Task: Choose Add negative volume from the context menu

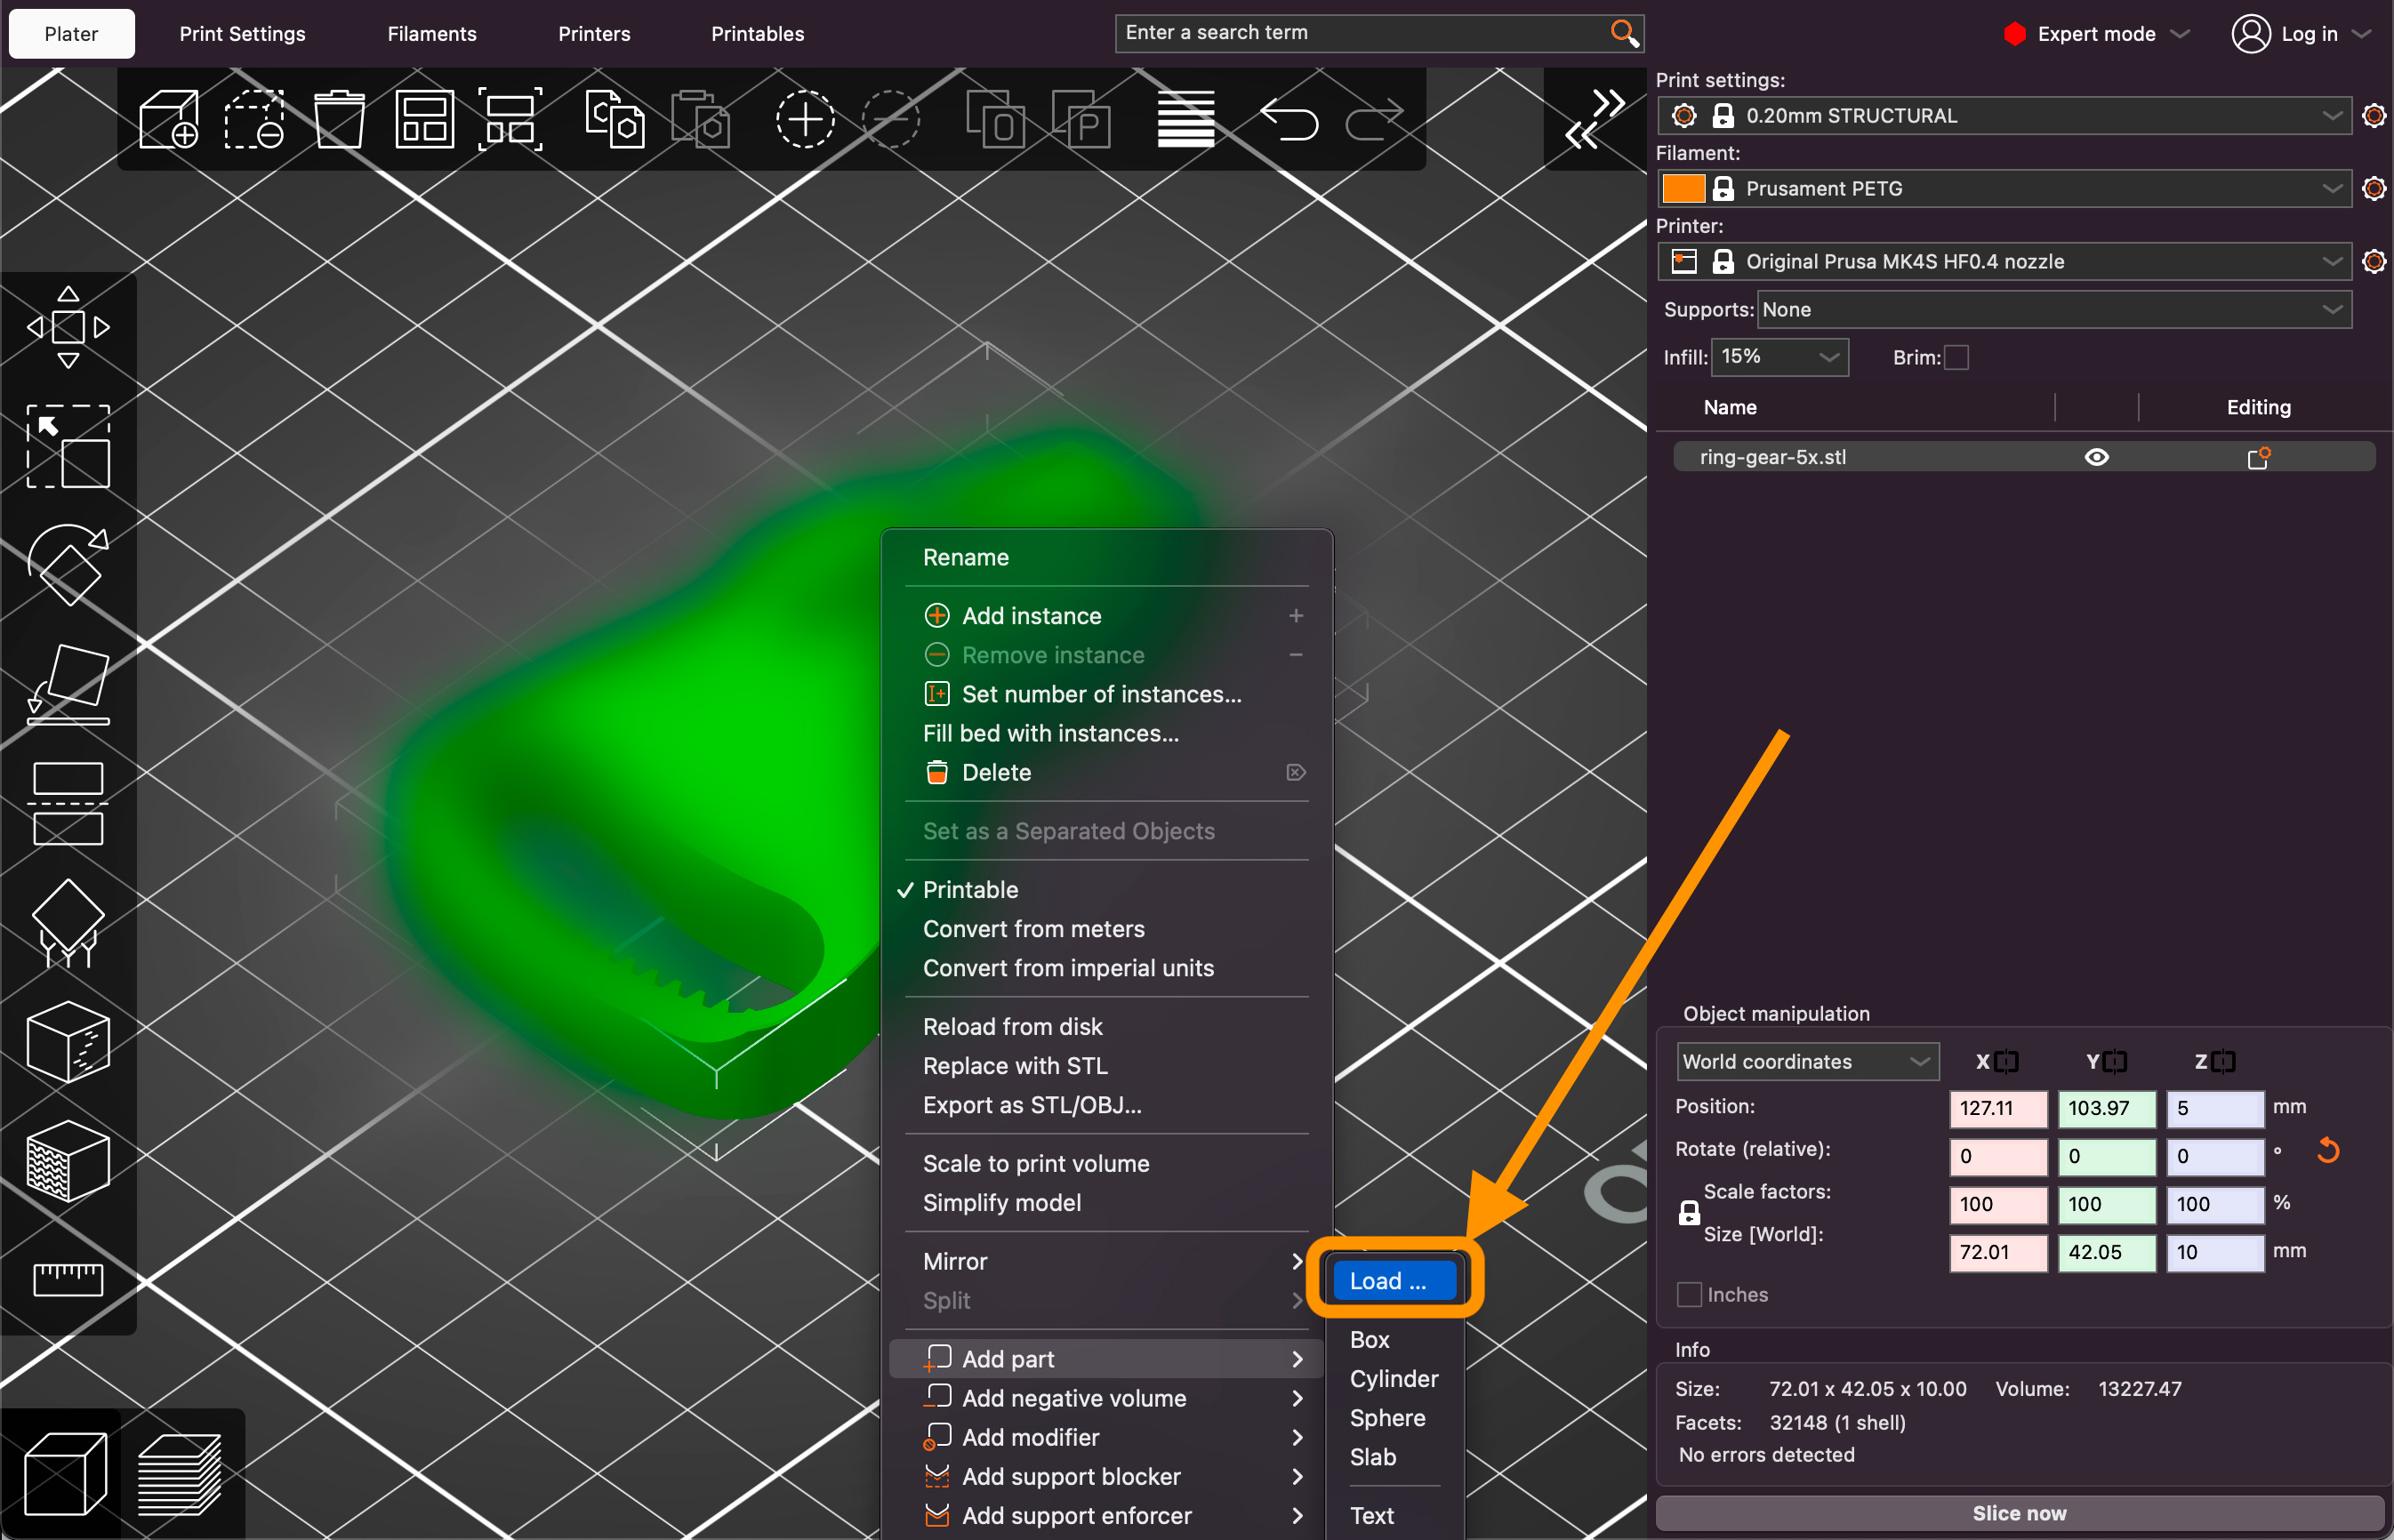Action: pos(1073,1398)
